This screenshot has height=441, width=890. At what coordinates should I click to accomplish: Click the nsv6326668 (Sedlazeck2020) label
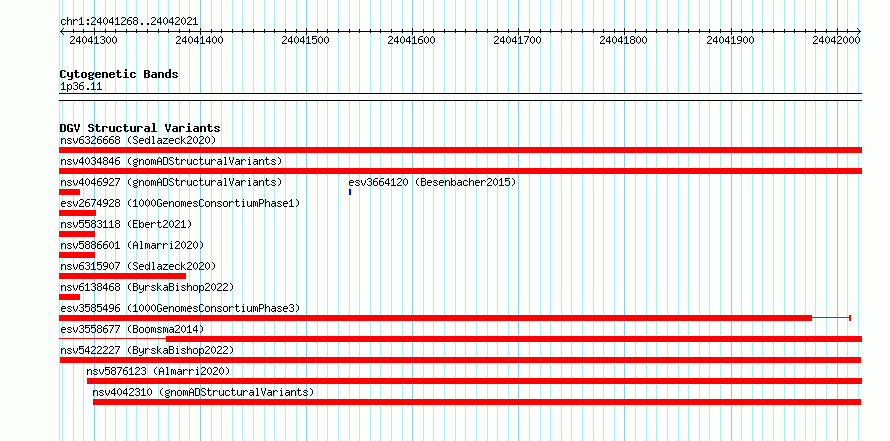coord(138,140)
